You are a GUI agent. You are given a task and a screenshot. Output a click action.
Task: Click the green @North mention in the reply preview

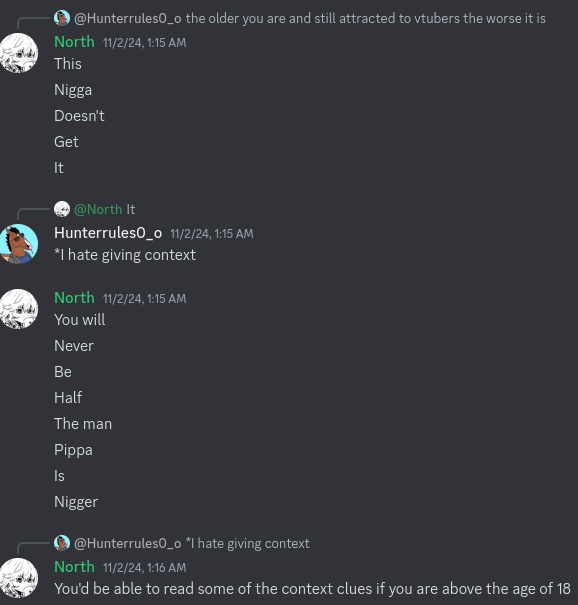(x=98, y=210)
